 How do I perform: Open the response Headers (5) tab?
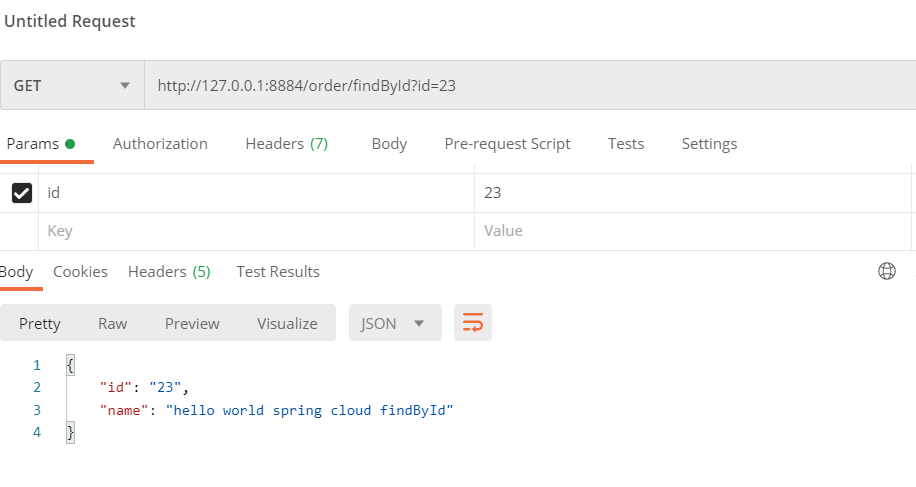click(169, 272)
